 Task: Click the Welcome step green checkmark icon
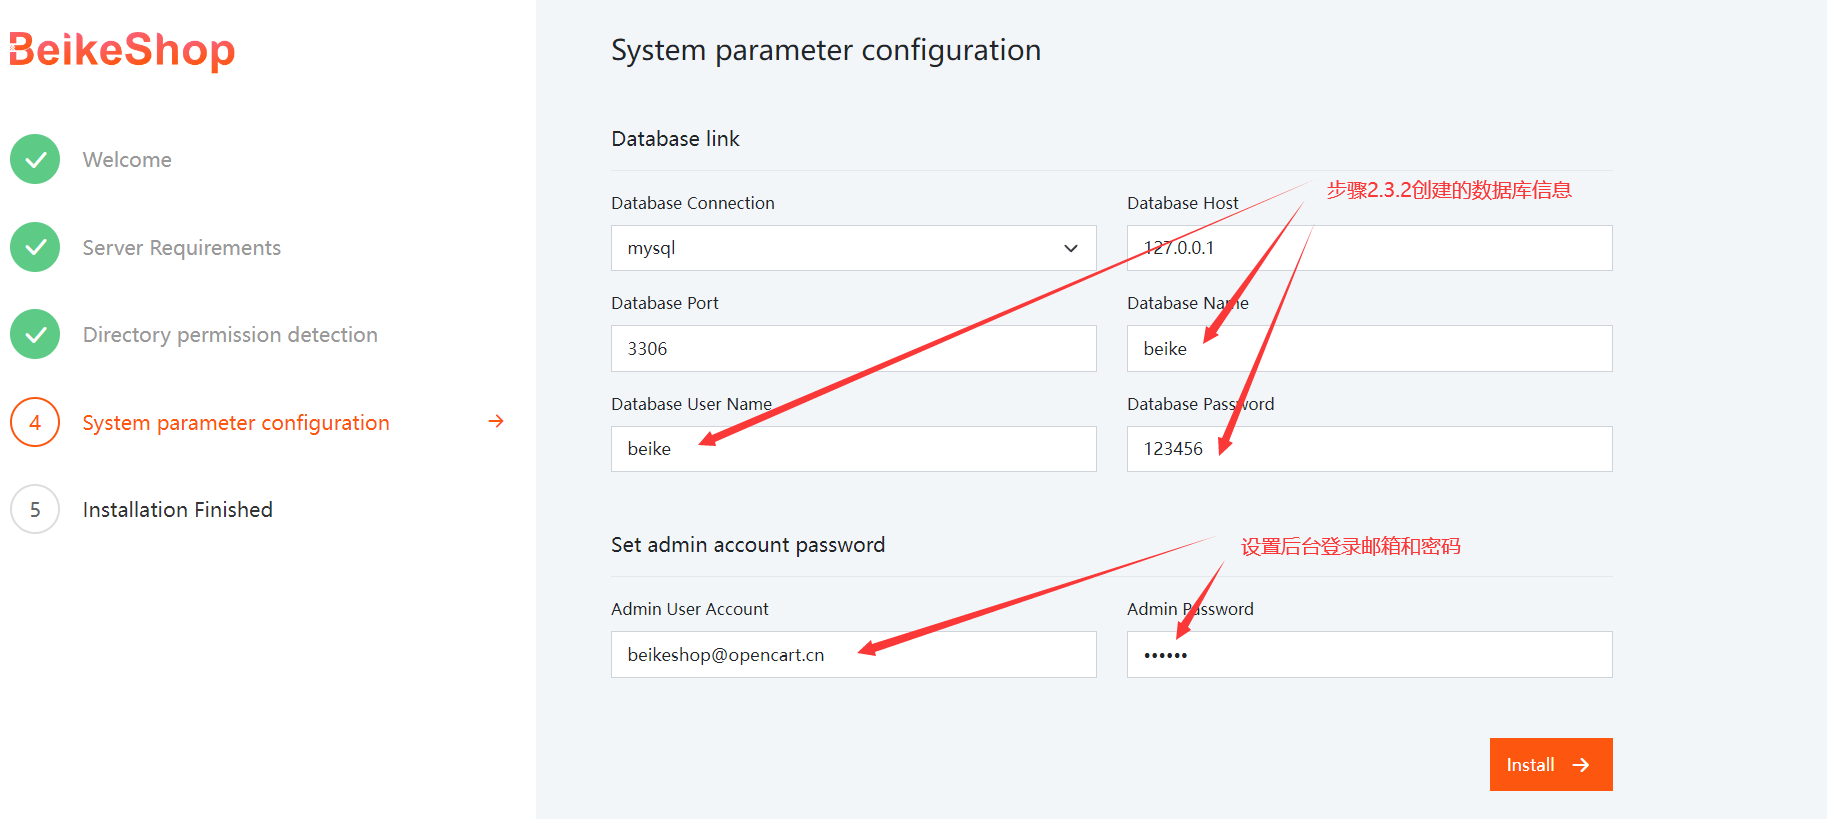(x=35, y=159)
